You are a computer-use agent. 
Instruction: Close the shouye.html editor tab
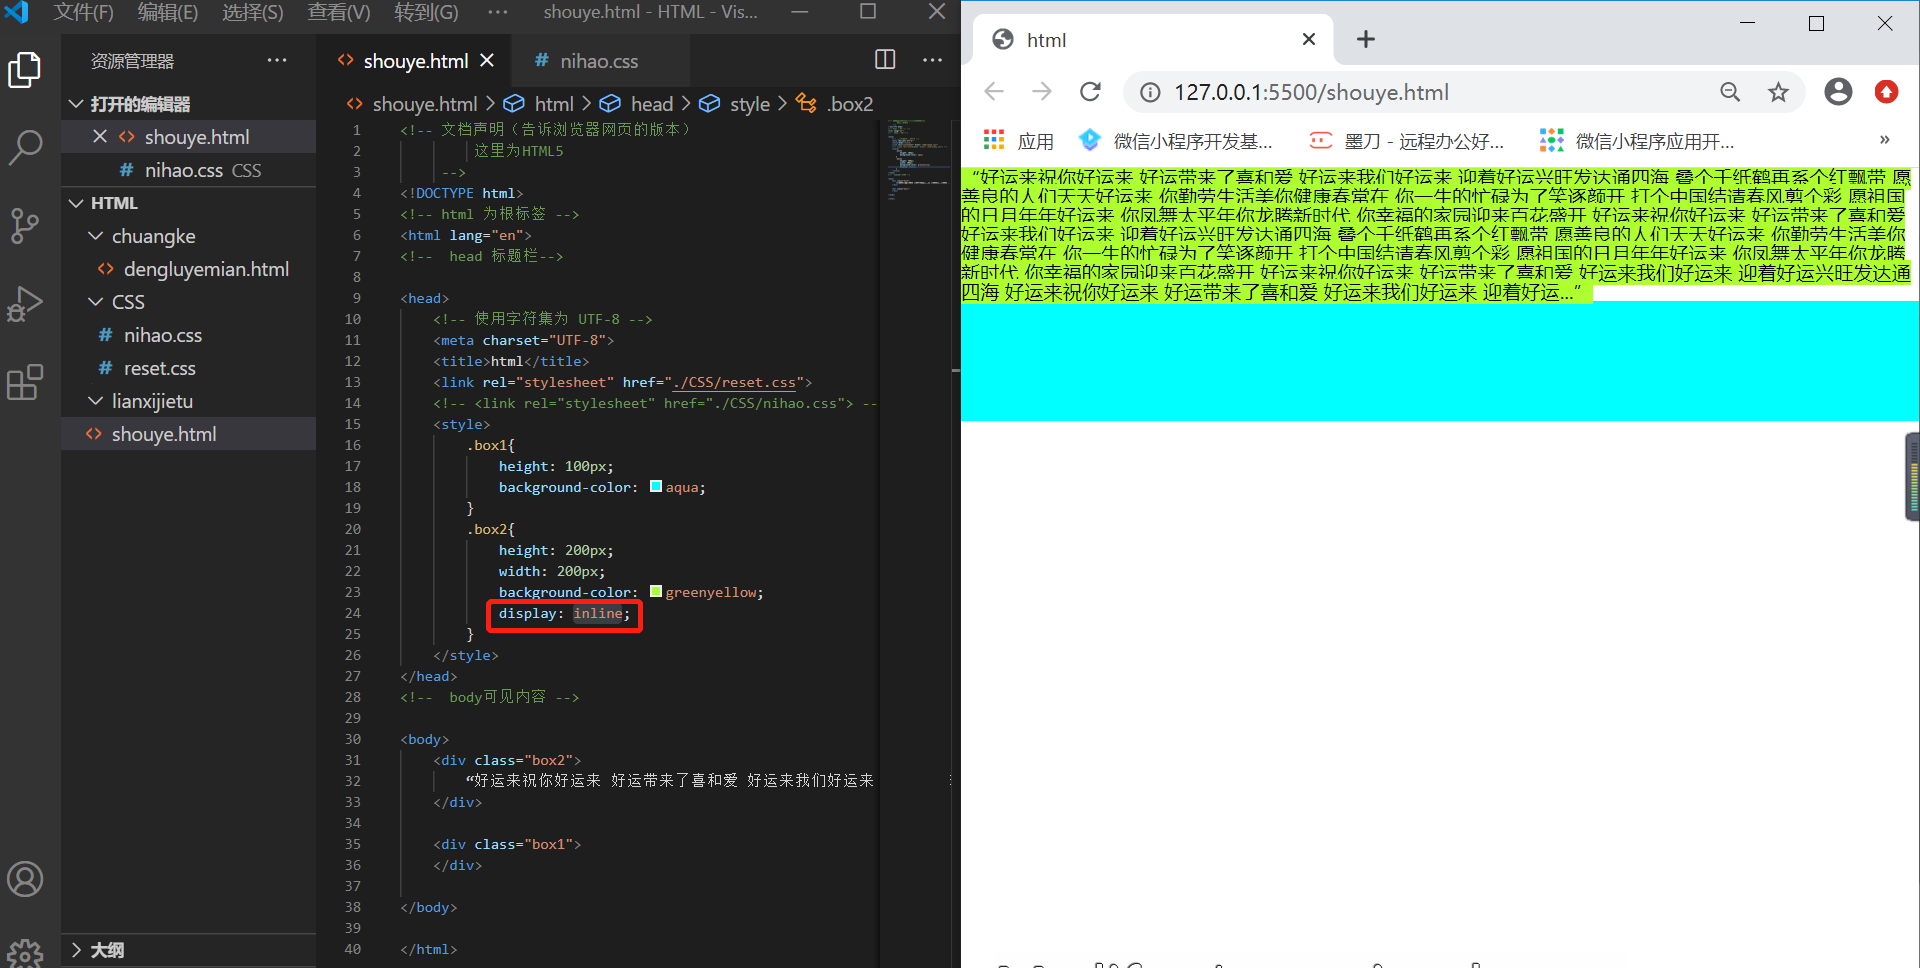pyautogui.click(x=487, y=60)
